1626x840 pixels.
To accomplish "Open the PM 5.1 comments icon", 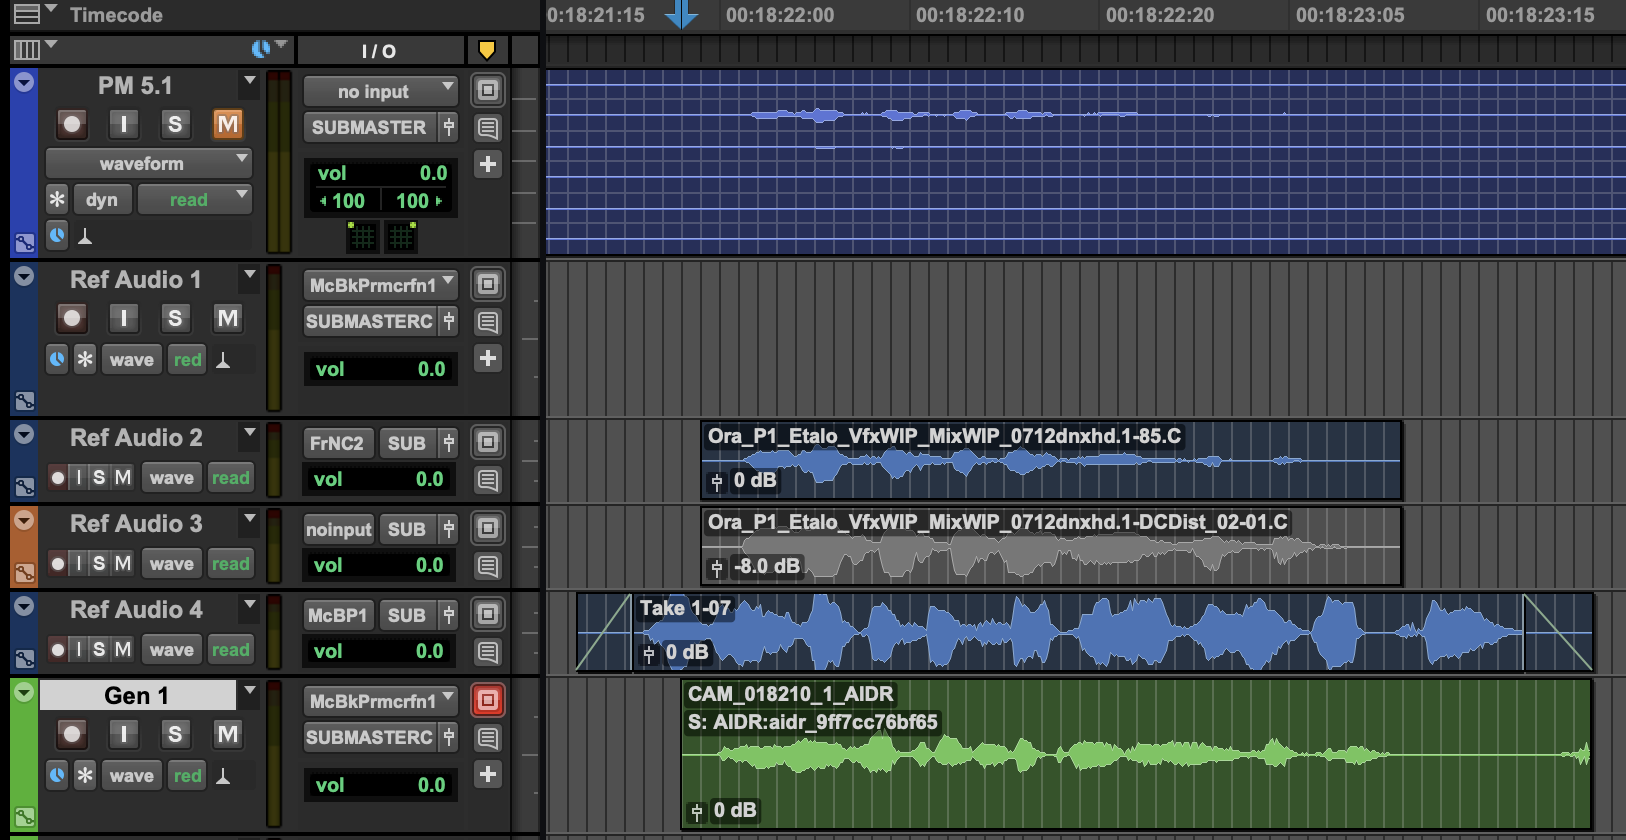I will (x=488, y=128).
